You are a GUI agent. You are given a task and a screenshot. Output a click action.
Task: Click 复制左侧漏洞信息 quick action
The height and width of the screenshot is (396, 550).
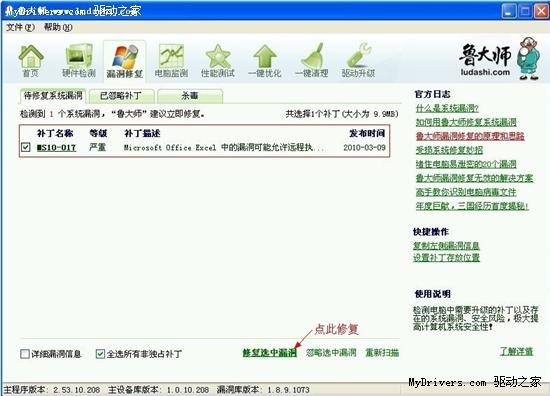pos(446,246)
